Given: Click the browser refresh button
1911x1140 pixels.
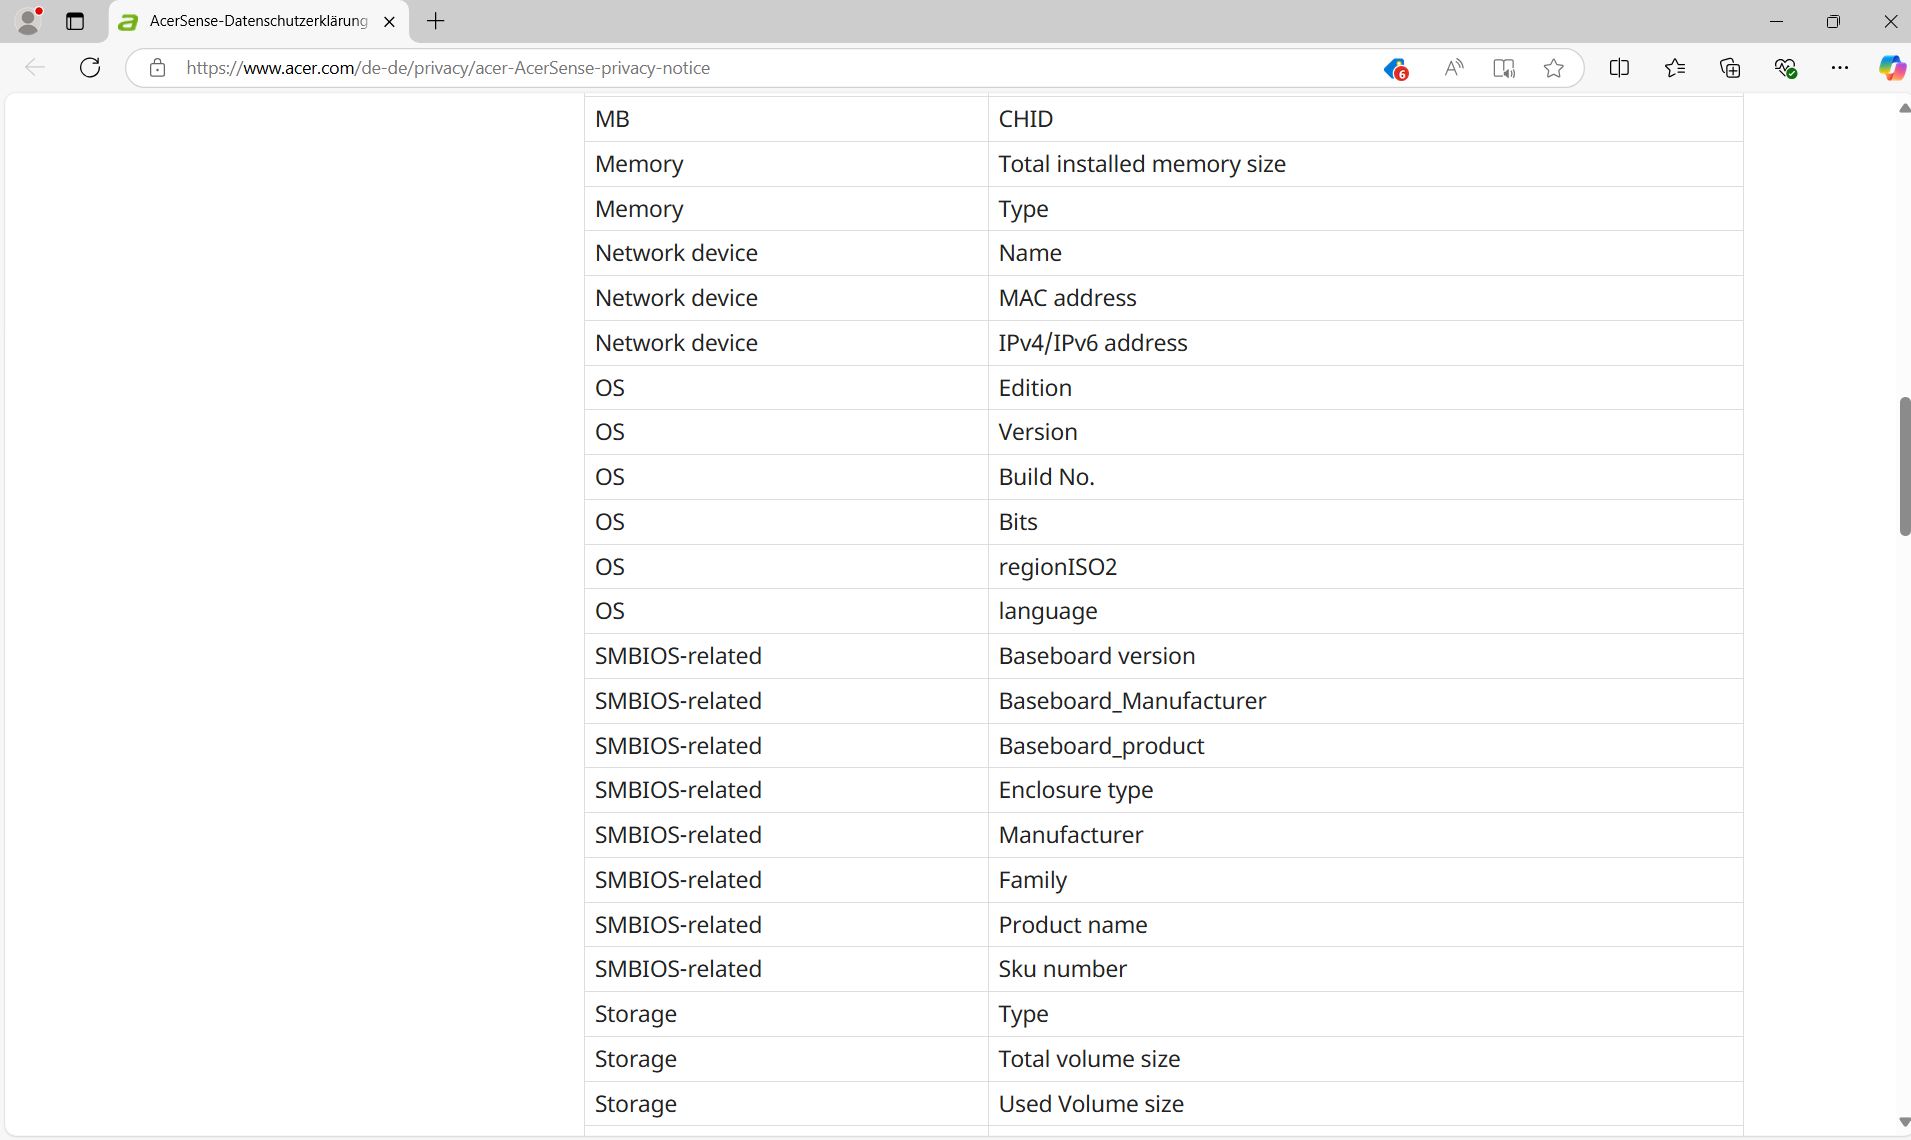Looking at the screenshot, I should click(90, 68).
